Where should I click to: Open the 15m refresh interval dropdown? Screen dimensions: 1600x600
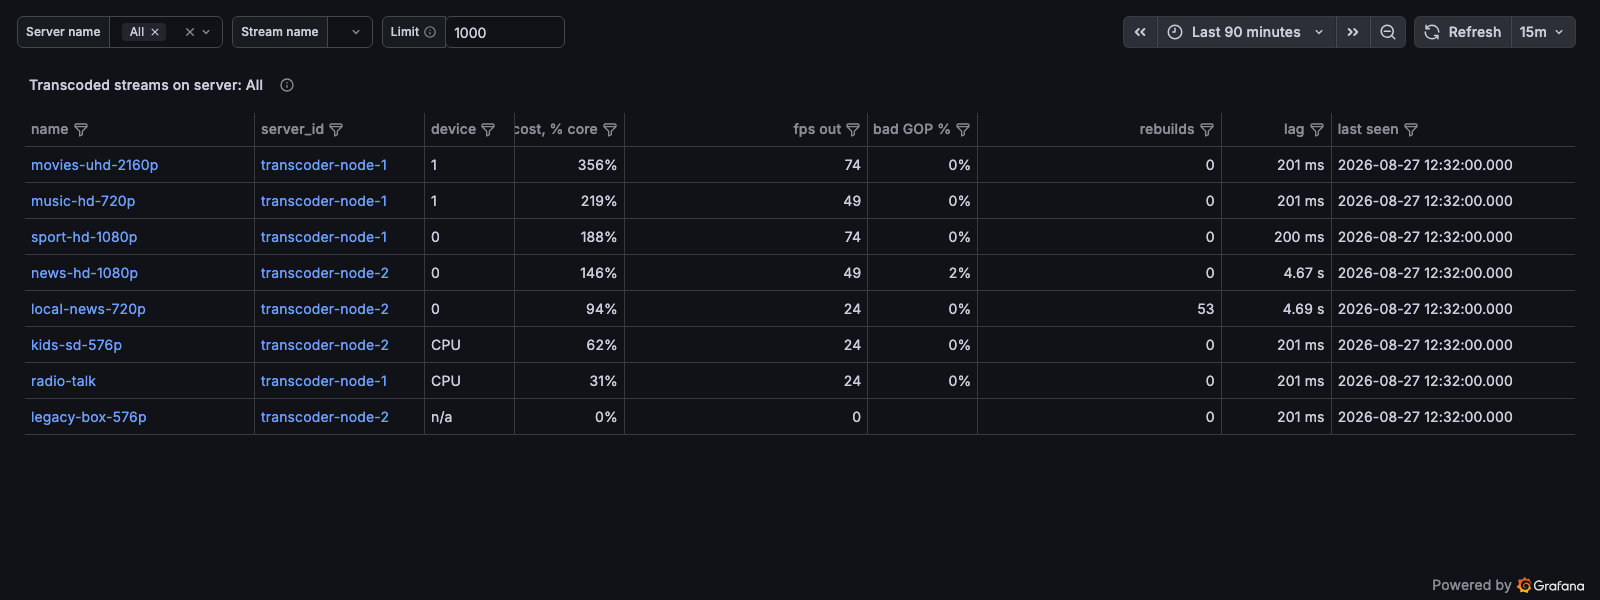(1542, 32)
